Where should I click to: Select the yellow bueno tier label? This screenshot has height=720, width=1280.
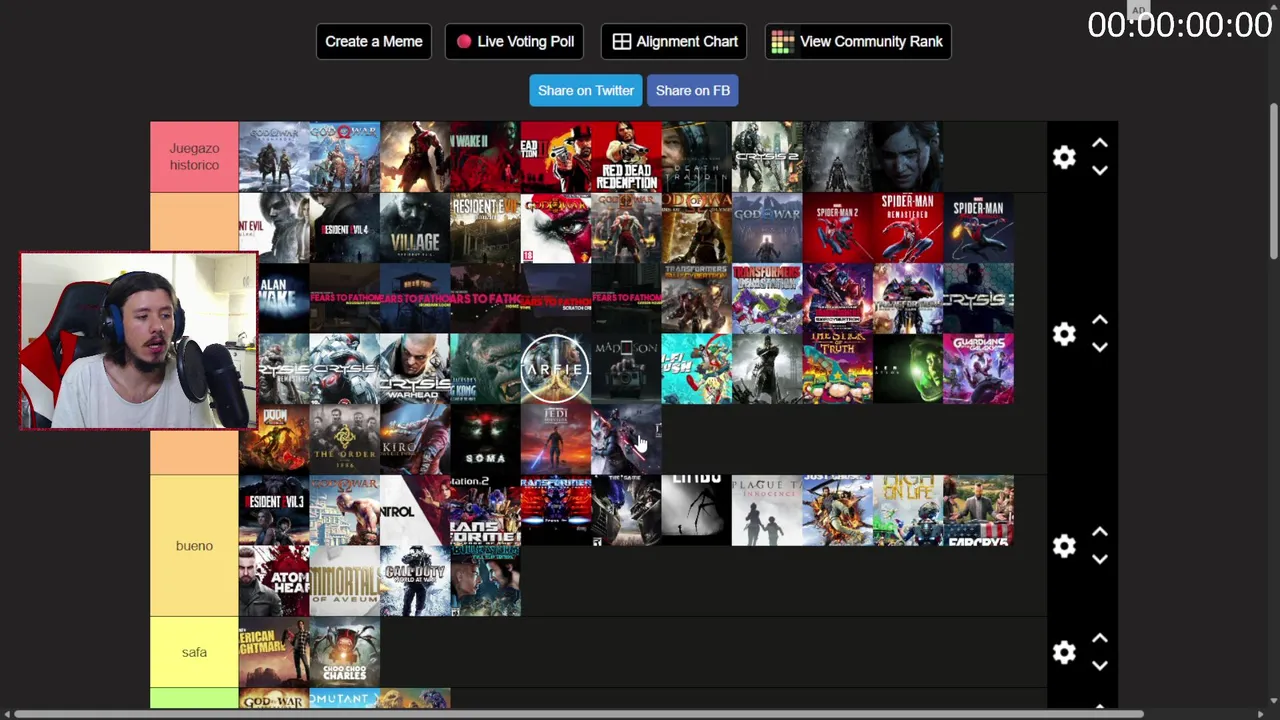pos(194,545)
